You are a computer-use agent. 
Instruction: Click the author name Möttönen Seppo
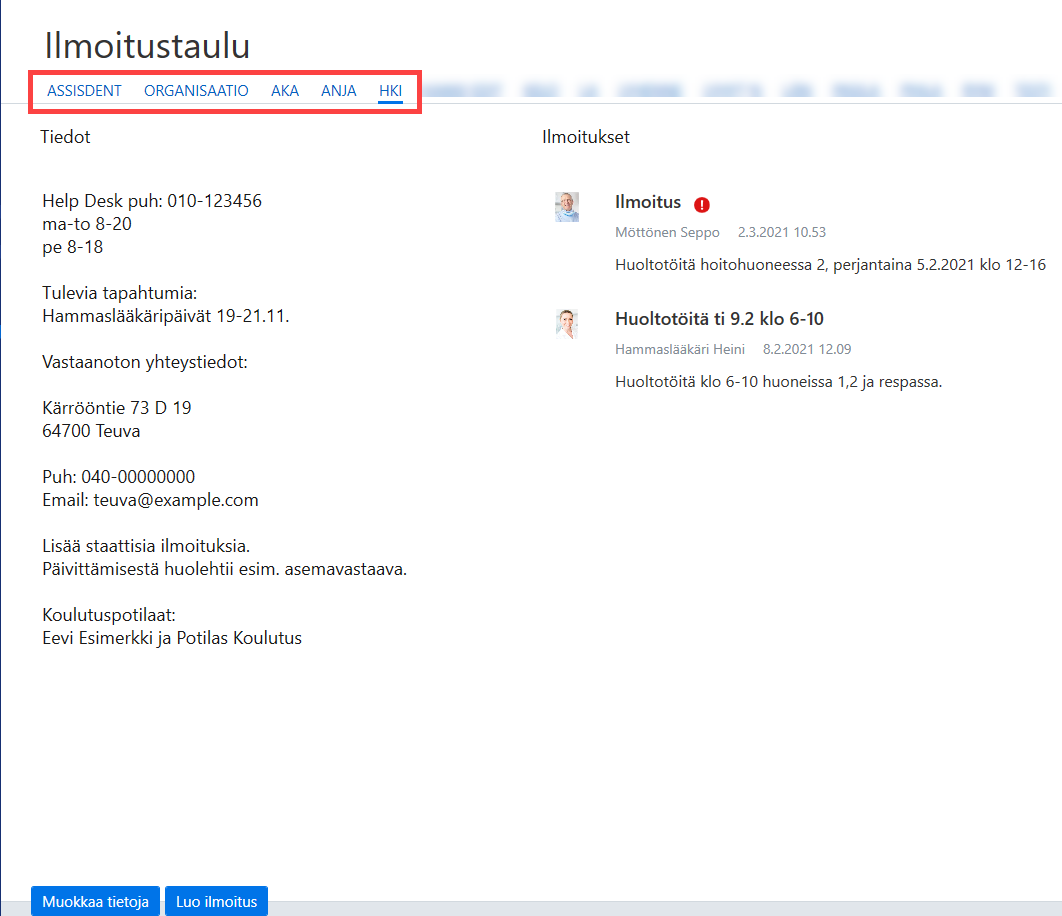point(667,232)
